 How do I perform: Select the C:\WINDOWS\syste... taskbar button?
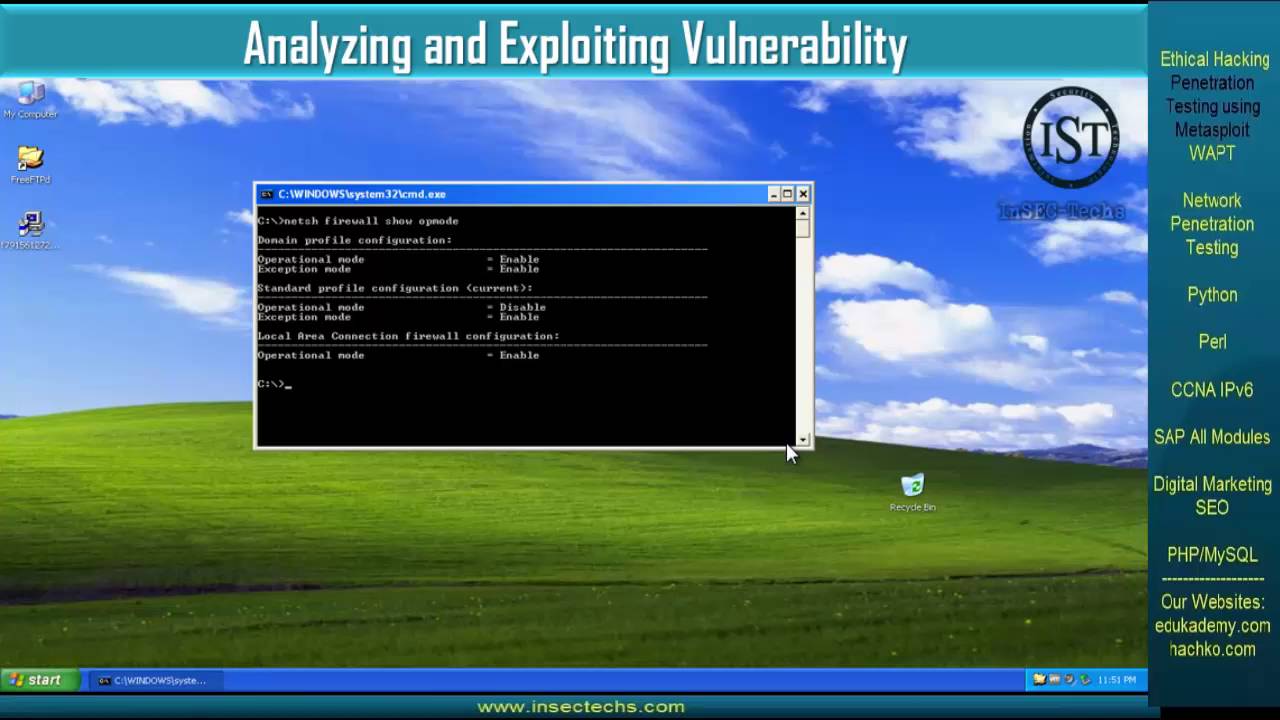[x=158, y=680]
